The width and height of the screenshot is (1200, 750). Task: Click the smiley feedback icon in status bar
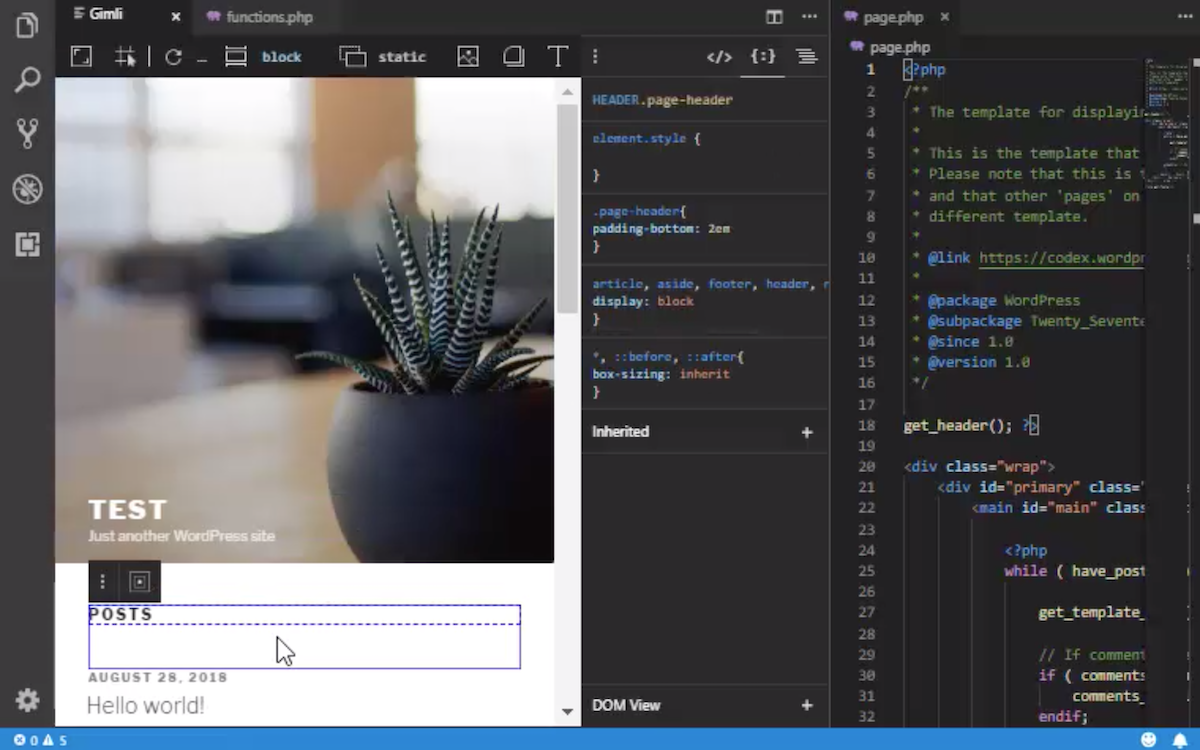click(x=1149, y=740)
